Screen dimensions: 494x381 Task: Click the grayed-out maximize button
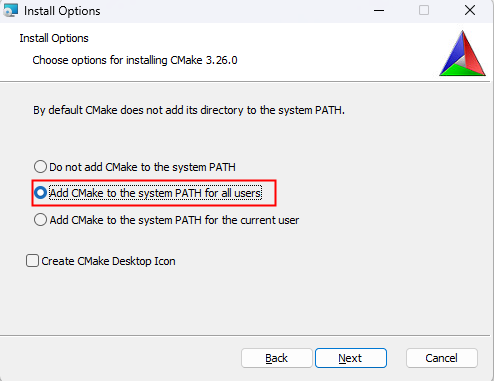(x=424, y=10)
